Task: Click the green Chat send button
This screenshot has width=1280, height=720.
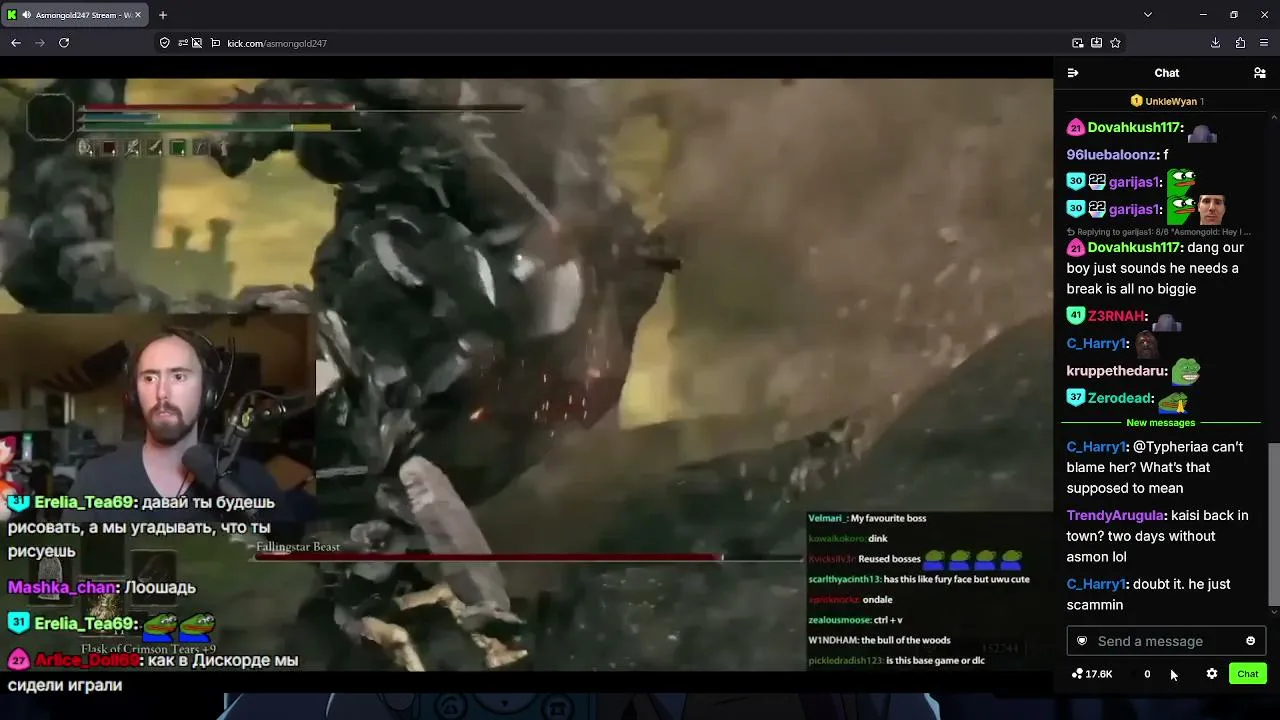Action: coord(1247,674)
